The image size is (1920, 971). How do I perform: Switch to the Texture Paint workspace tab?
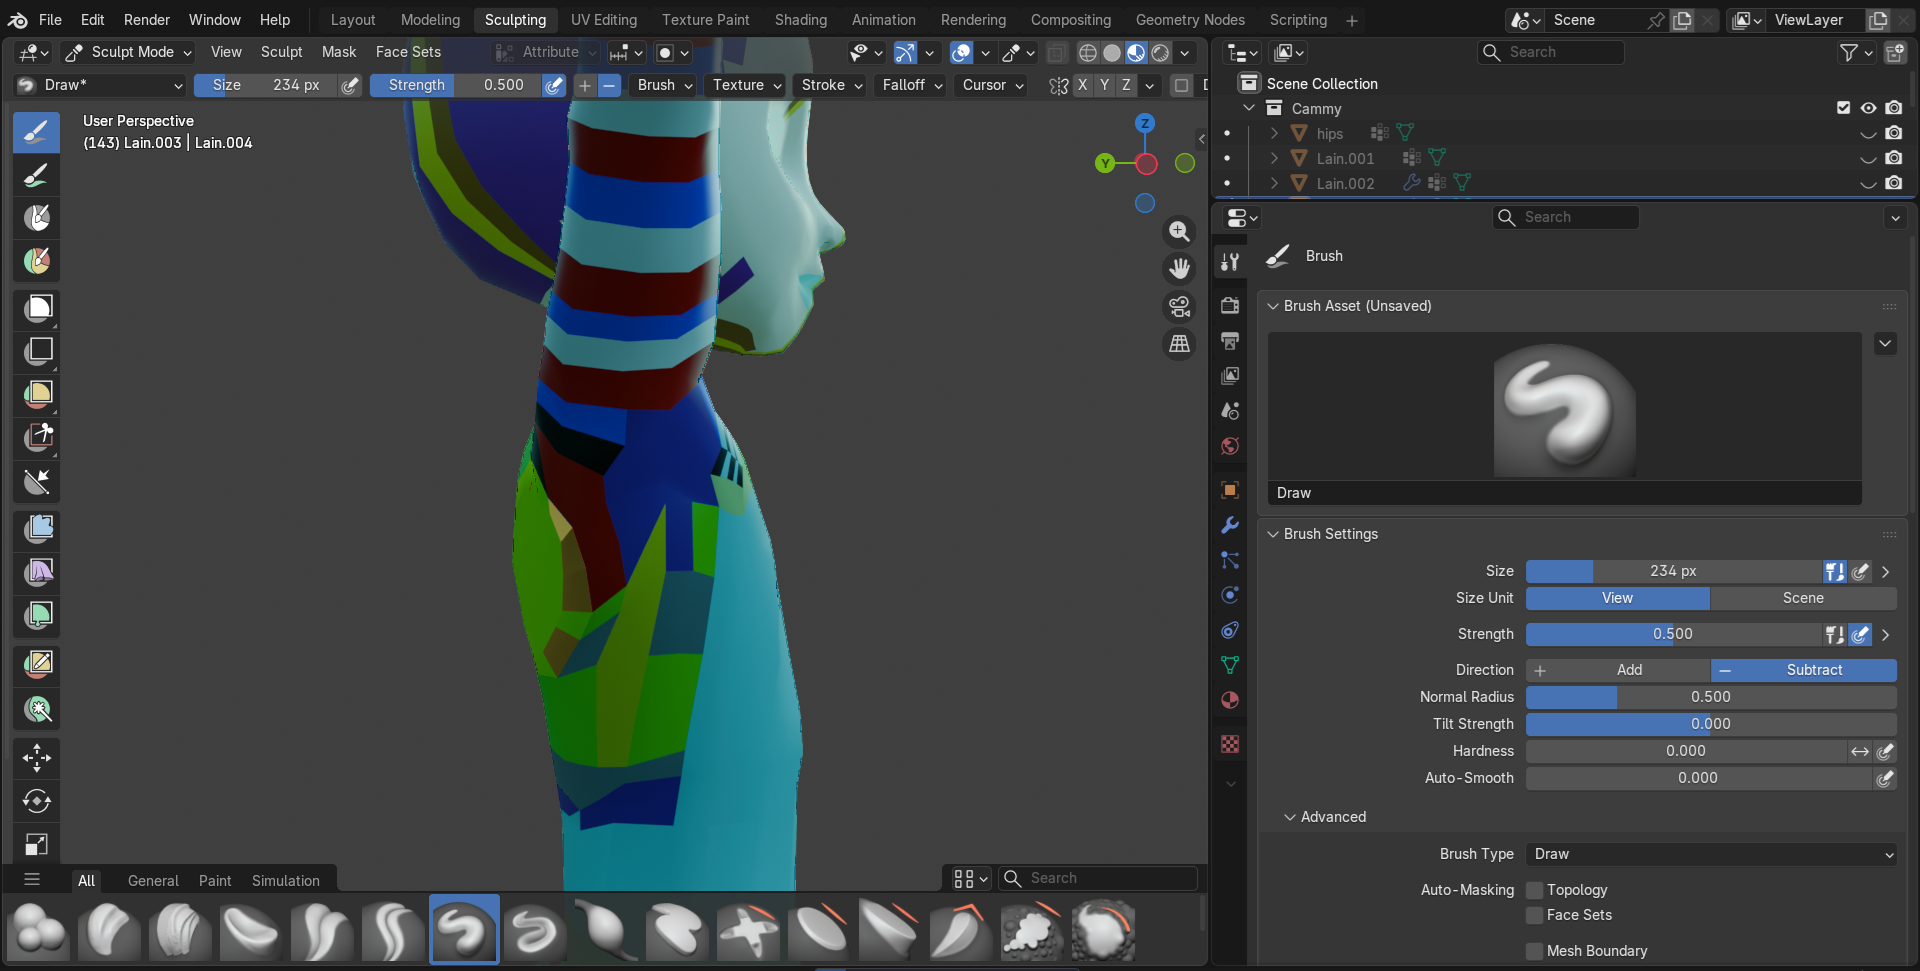pos(705,20)
